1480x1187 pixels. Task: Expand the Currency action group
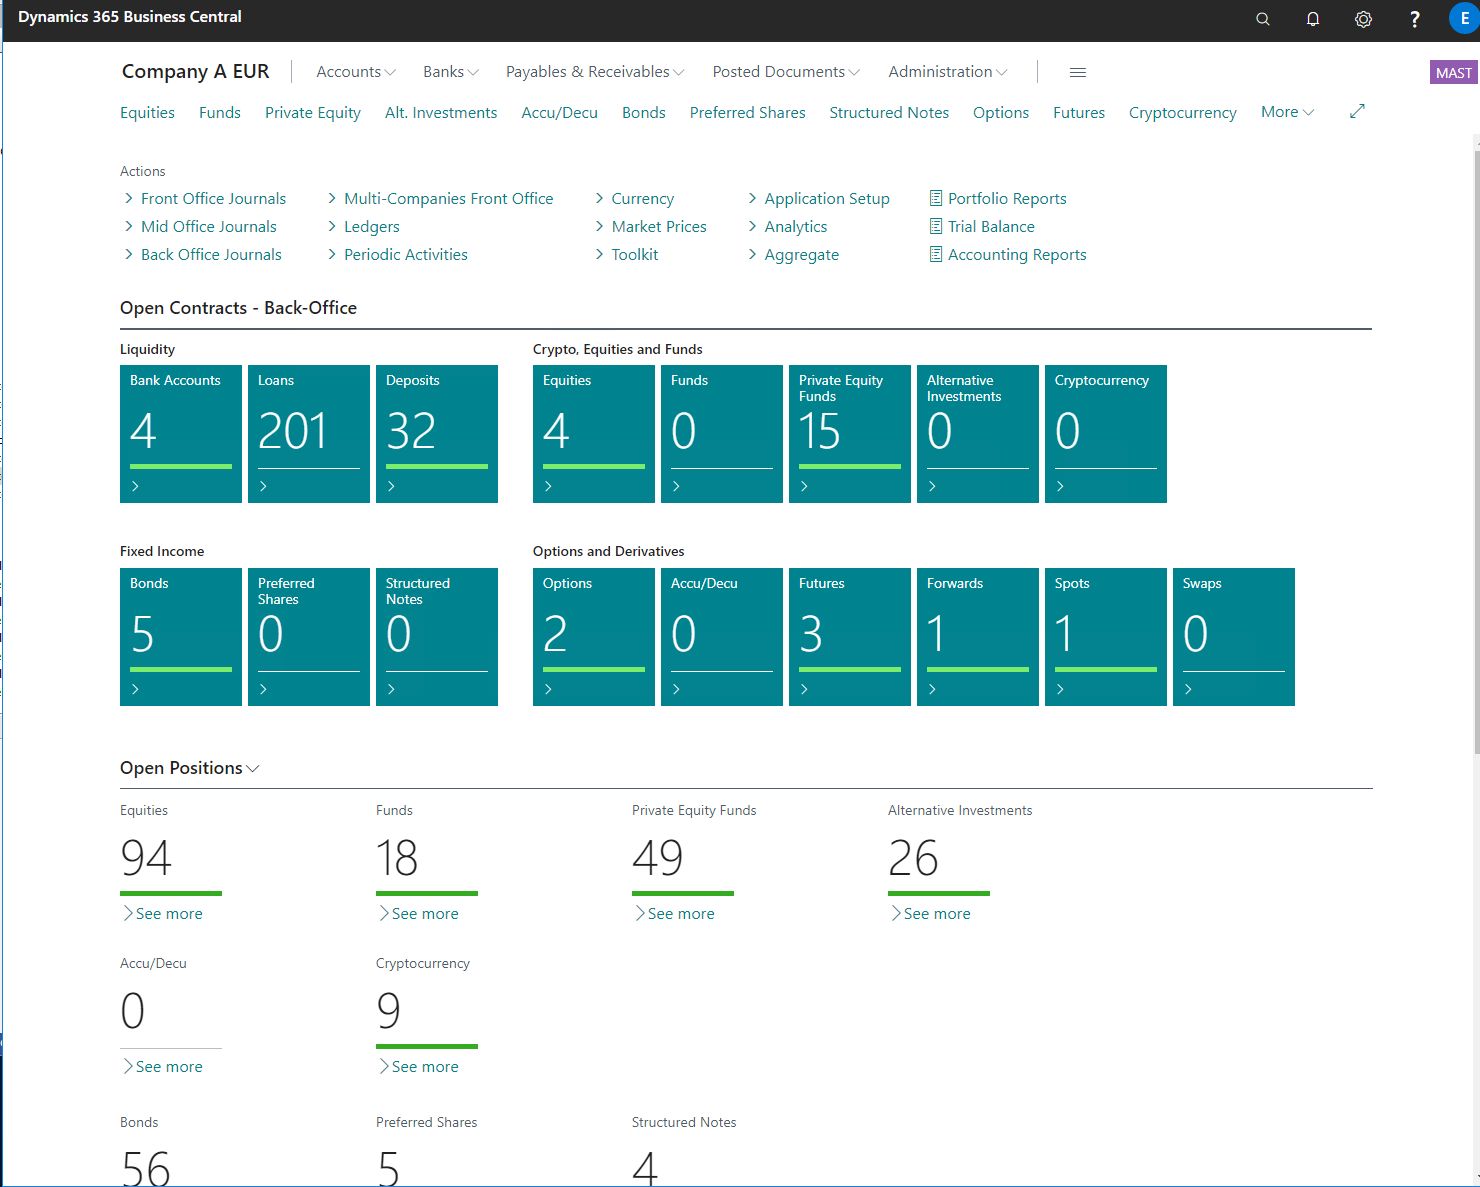(x=634, y=198)
